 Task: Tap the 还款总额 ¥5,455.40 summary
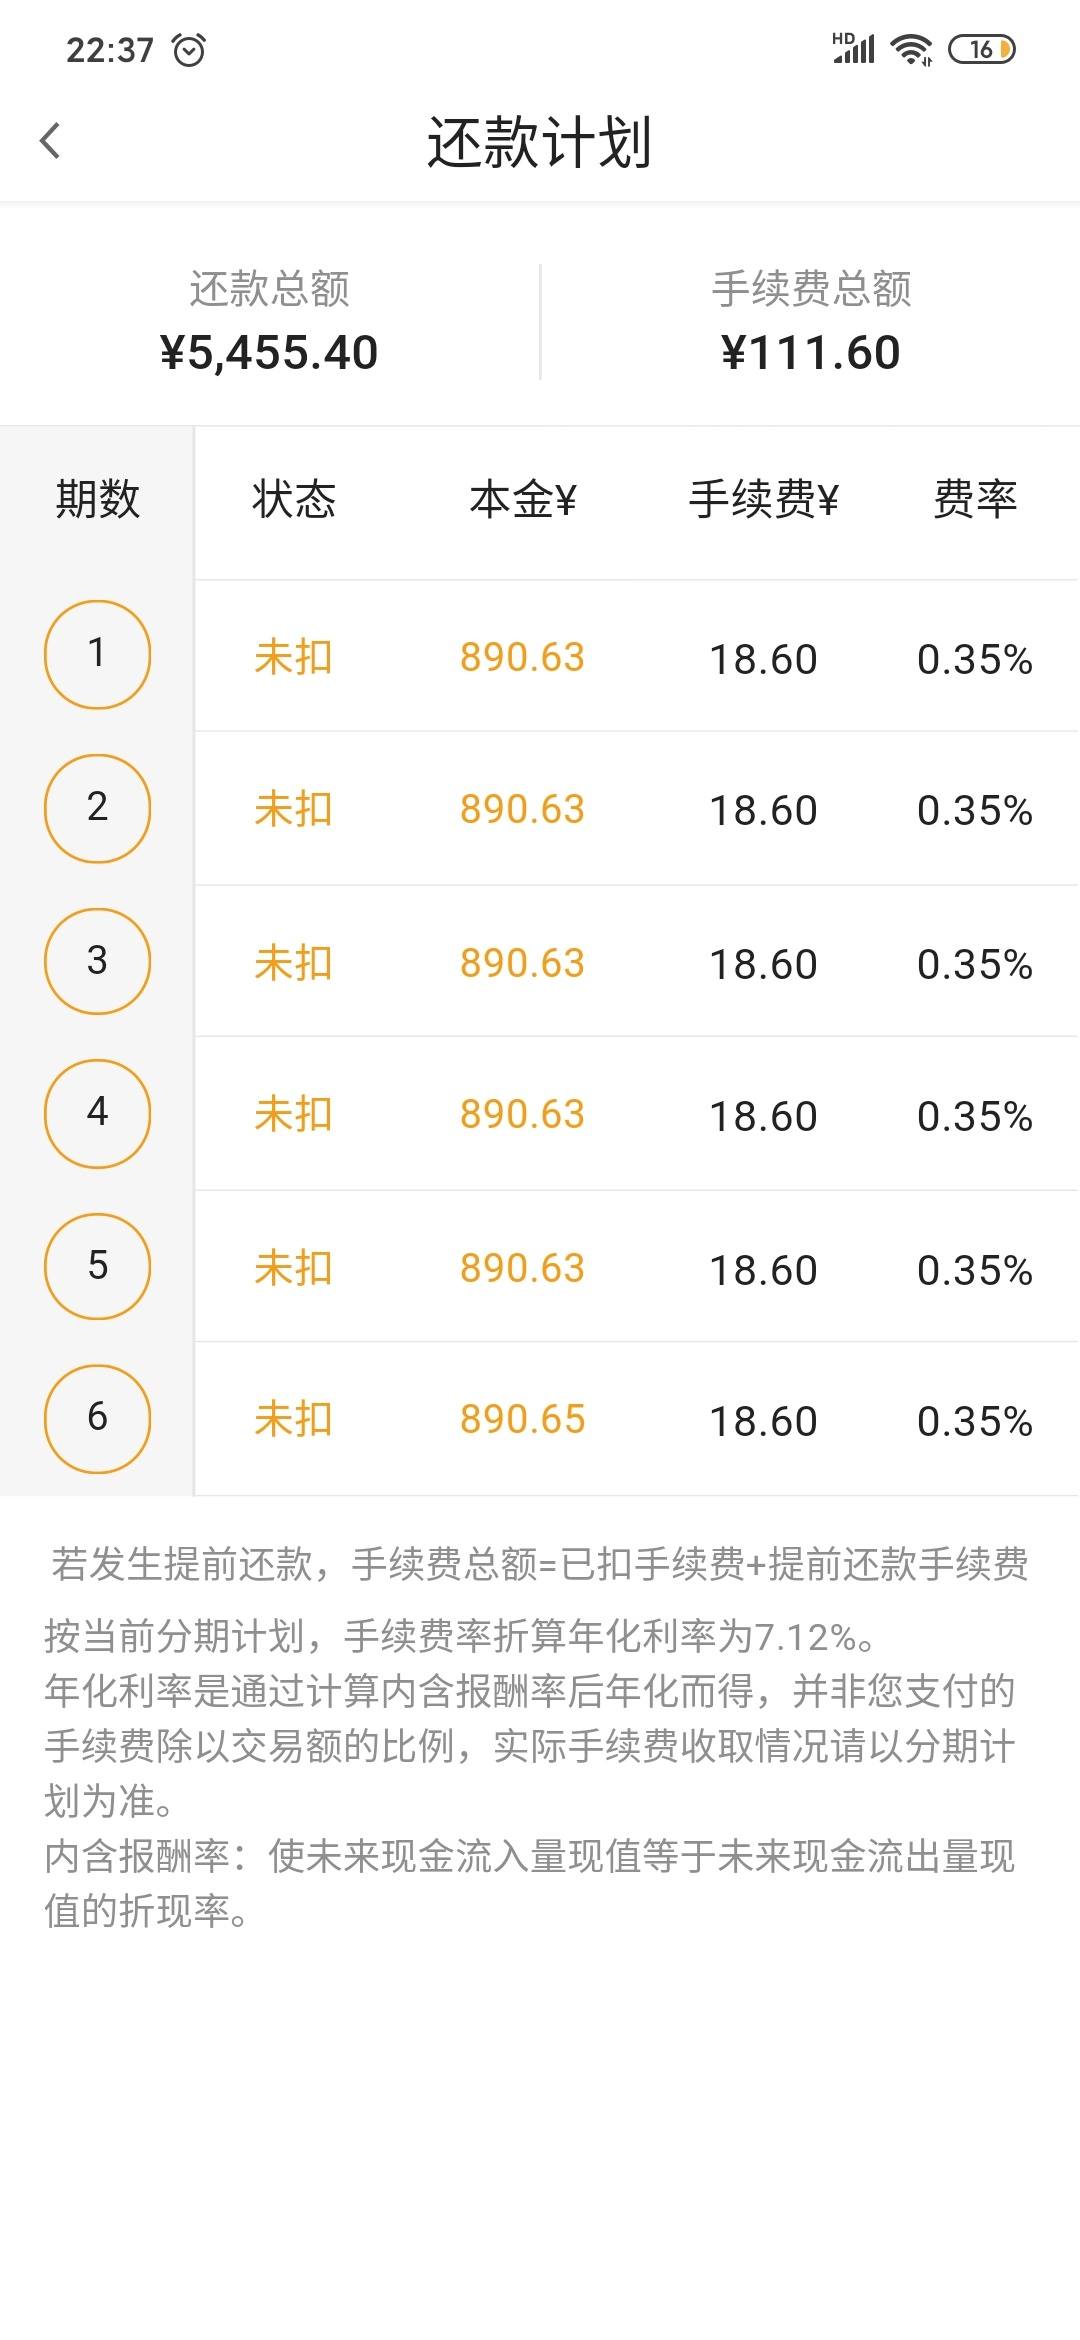coord(269,322)
